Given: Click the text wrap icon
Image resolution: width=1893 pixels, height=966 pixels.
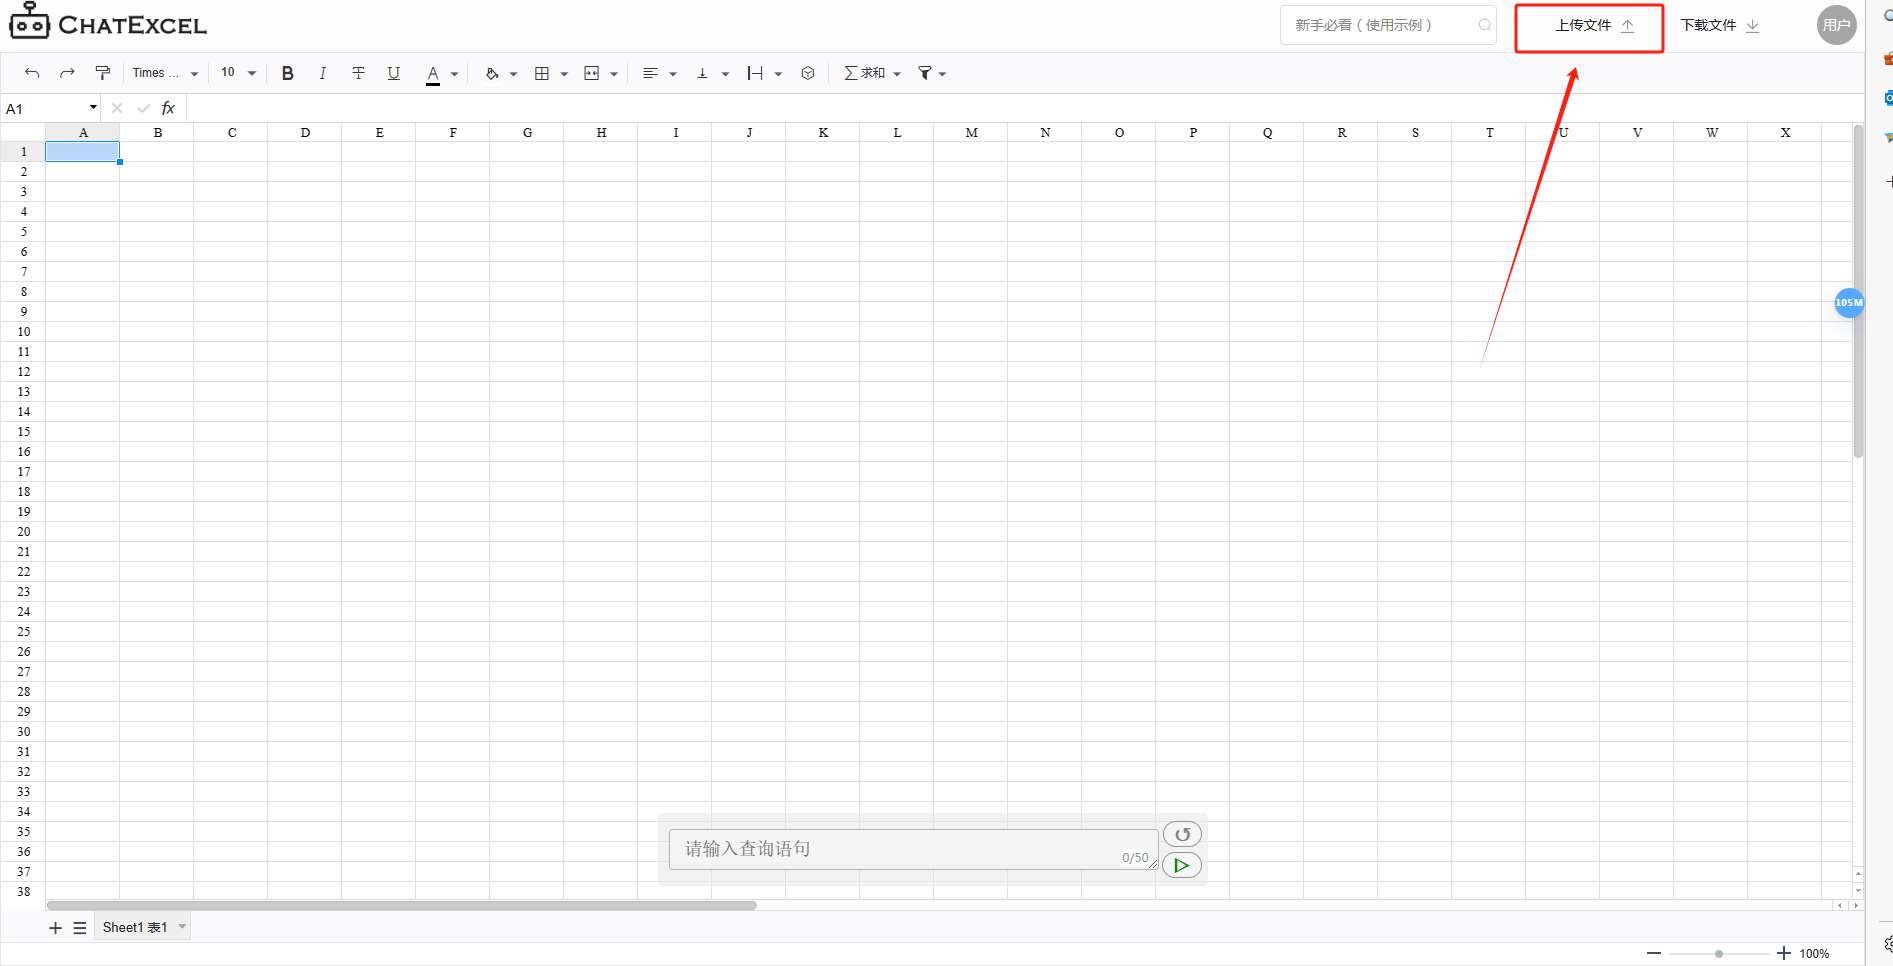Looking at the screenshot, I should coord(755,73).
